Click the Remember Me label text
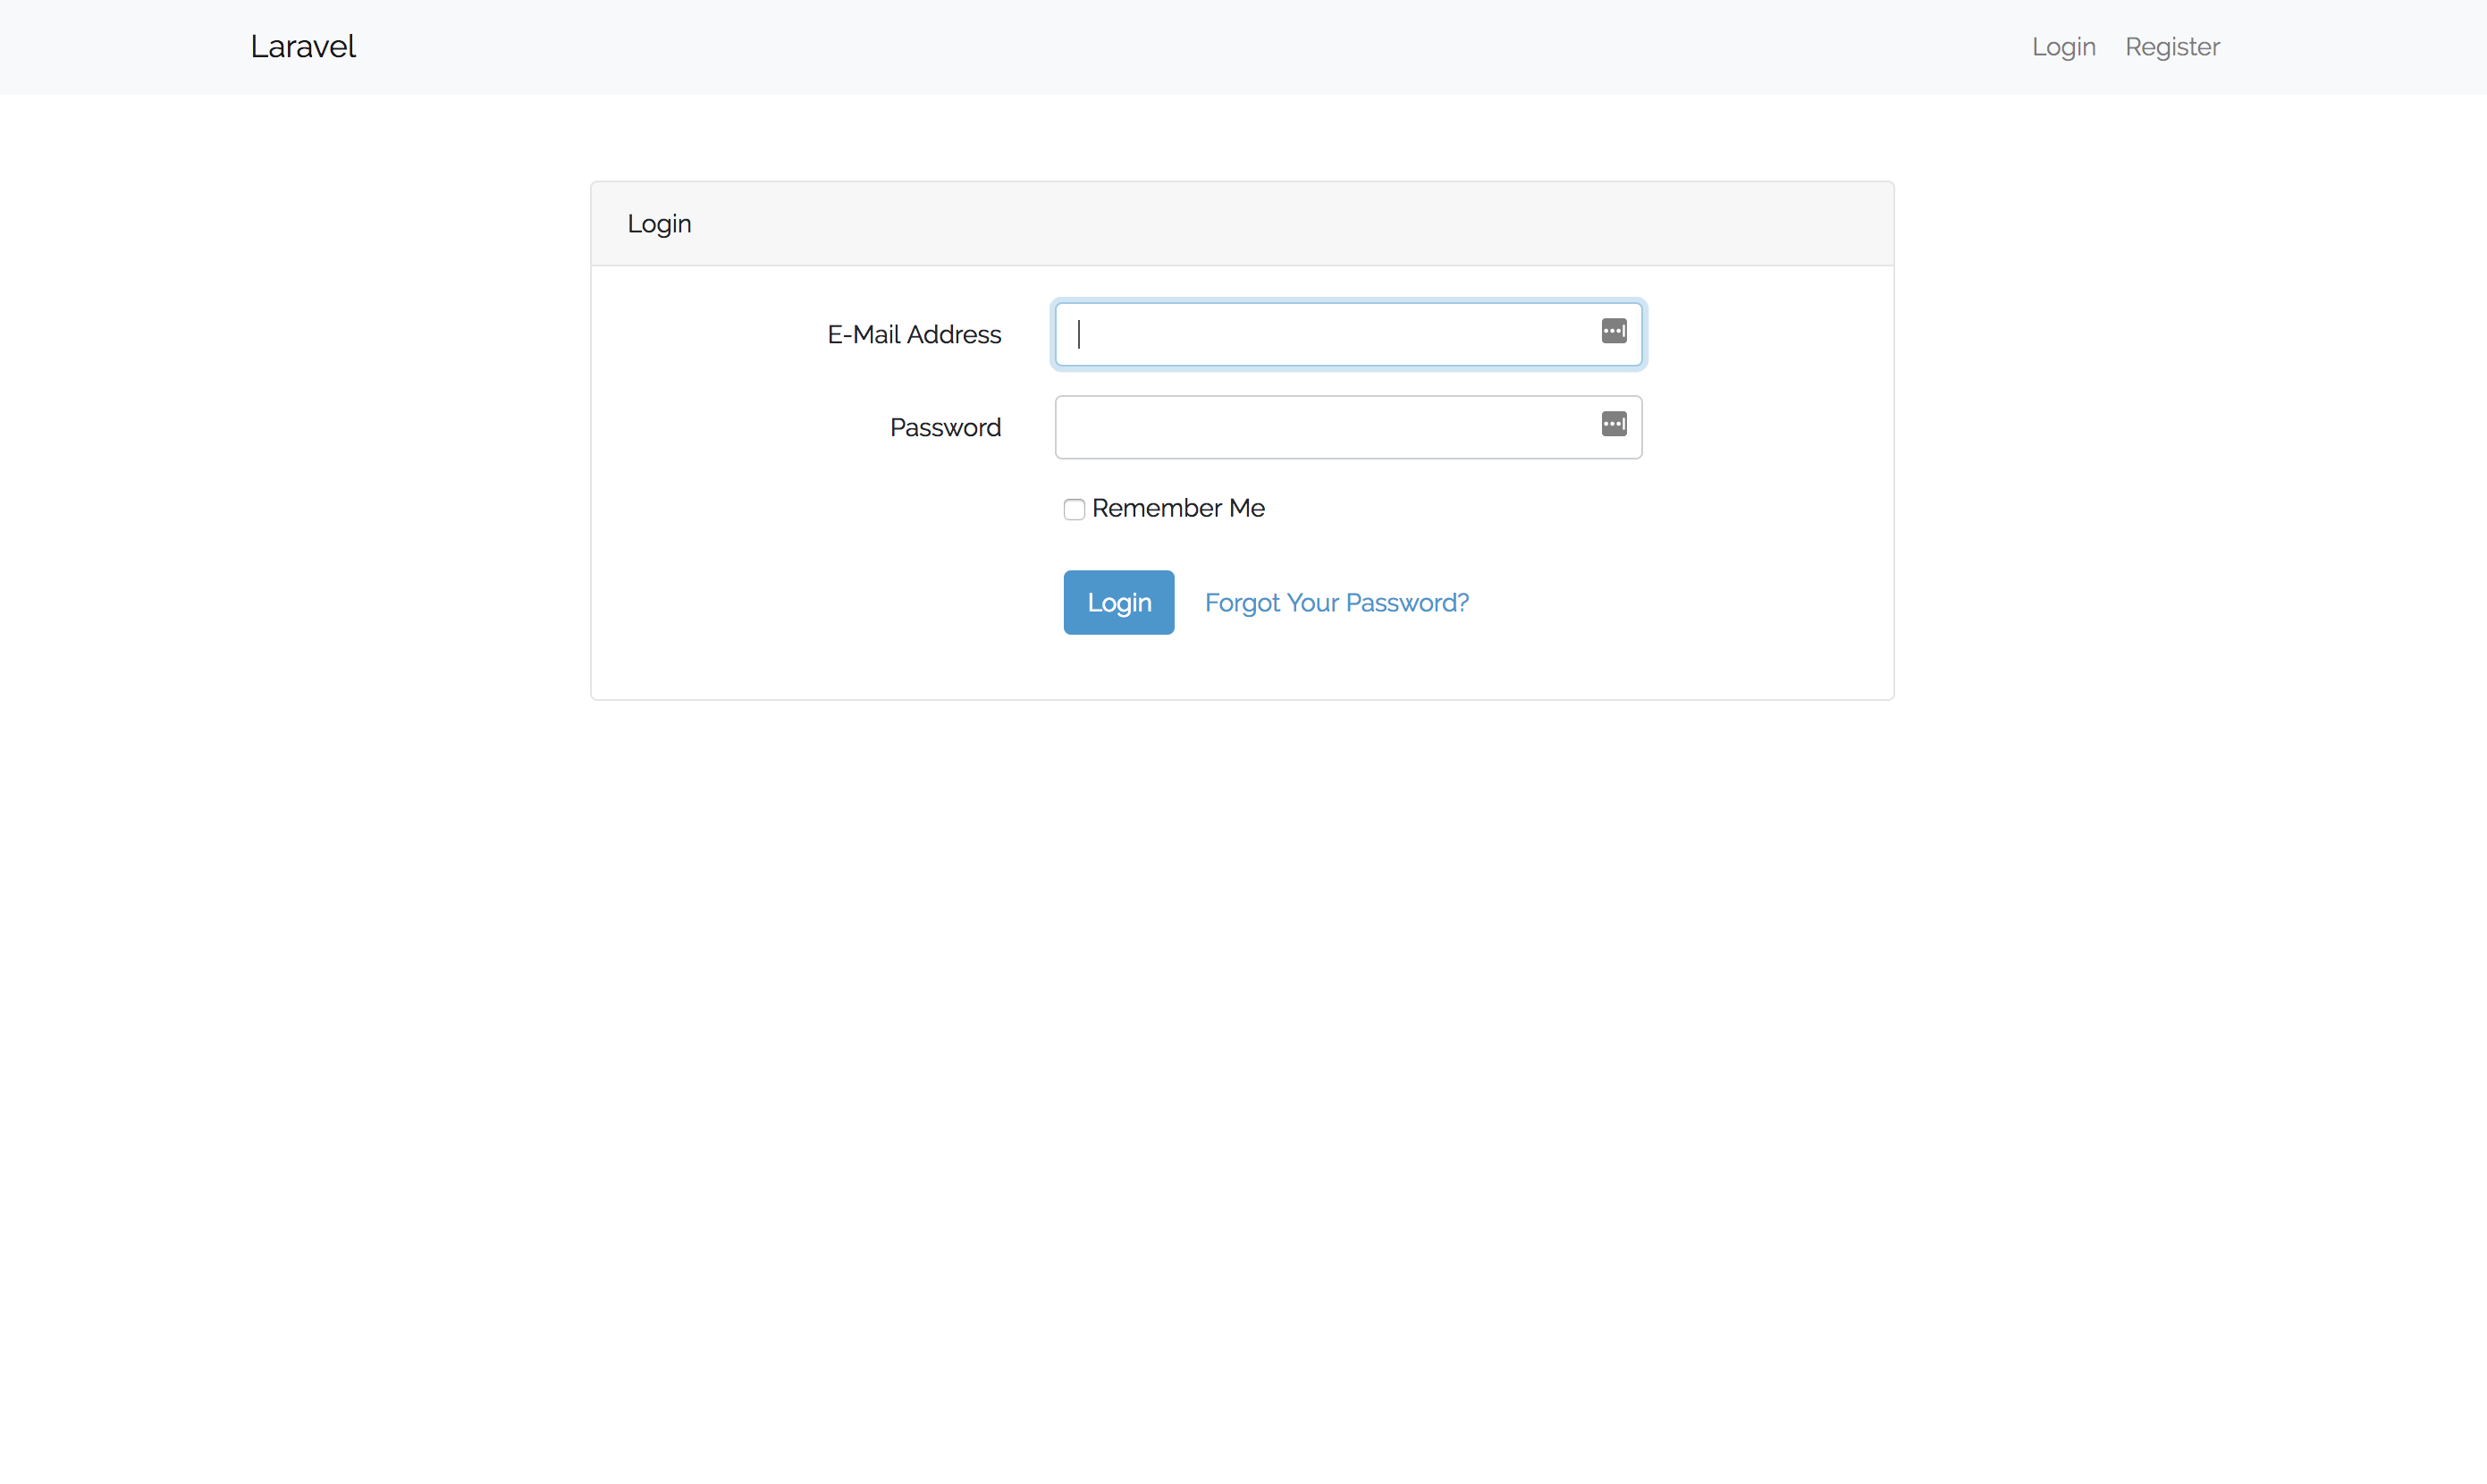The height and width of the screenshot is (1484, 2487). pos(1178,508)
